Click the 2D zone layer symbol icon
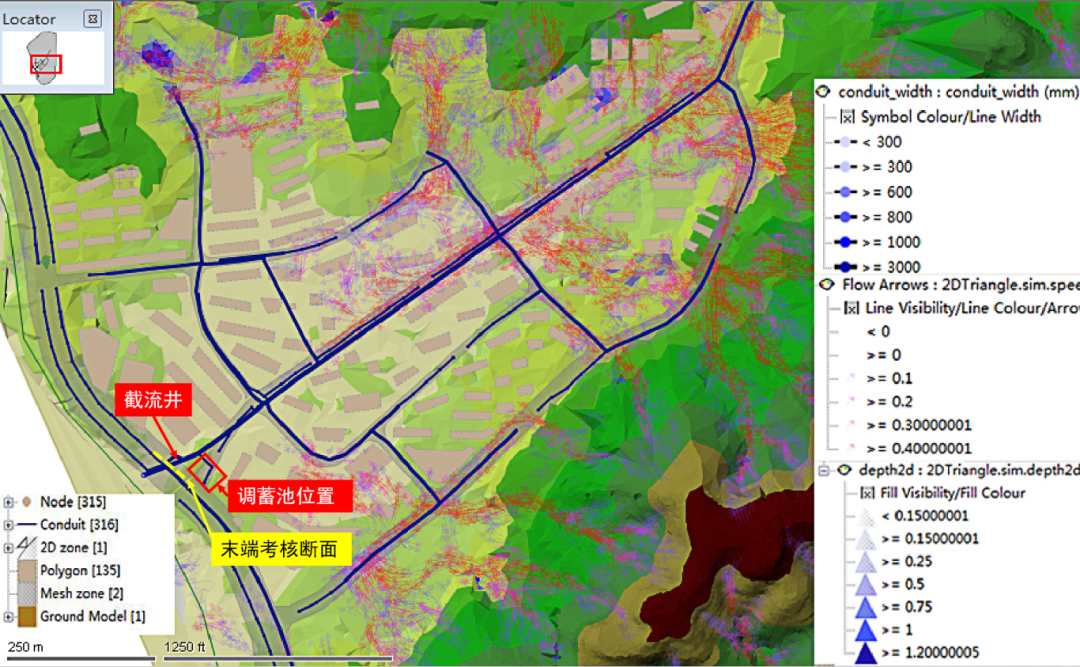The width and height of the screenshot is (1080, 667). (27, 548)
